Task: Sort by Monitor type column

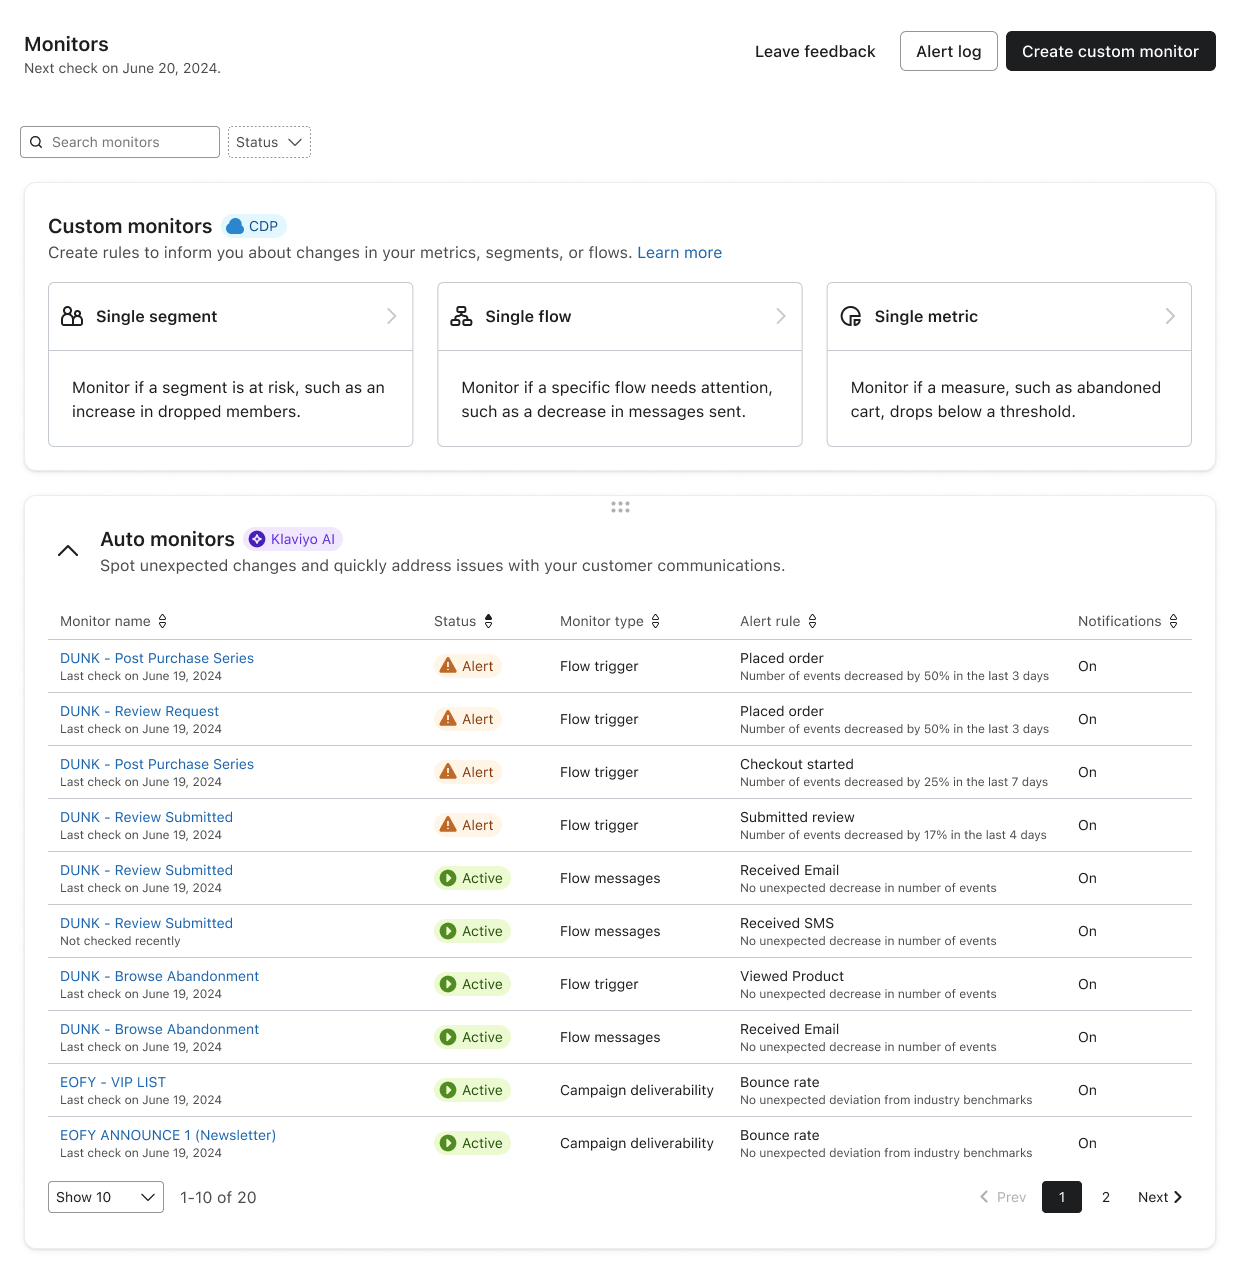Action: pos(655,621)
